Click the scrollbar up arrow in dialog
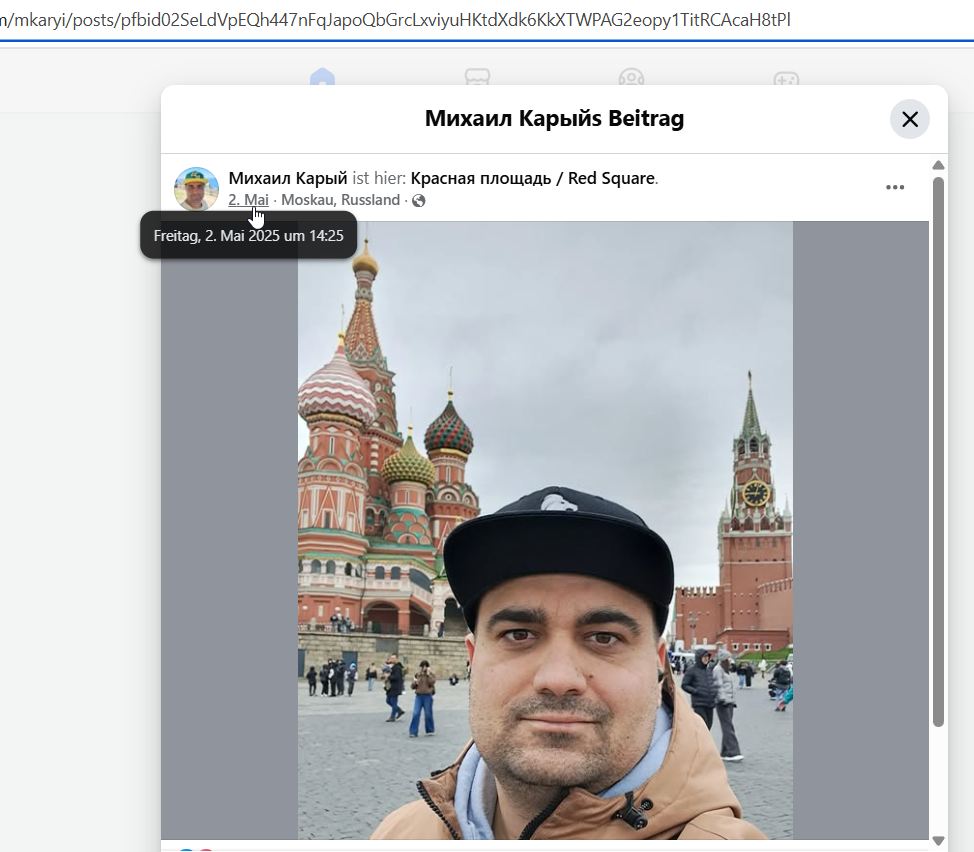 pos(938,165)
